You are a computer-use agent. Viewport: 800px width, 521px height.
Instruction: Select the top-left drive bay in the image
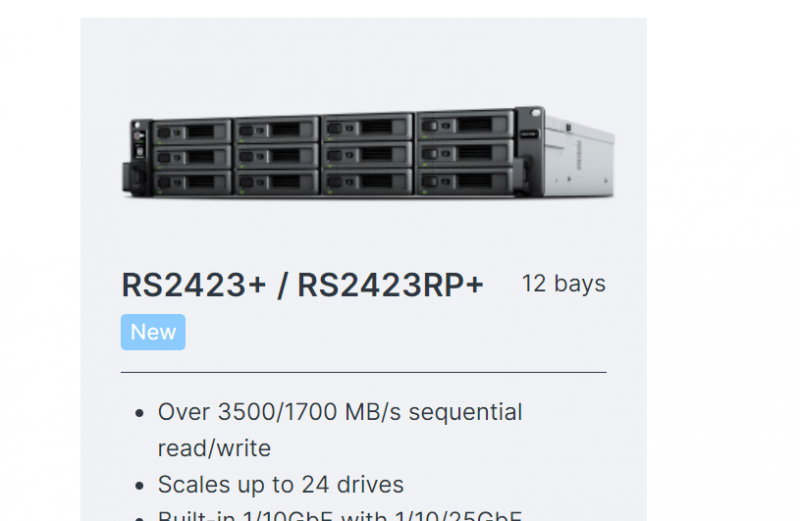pos(192,132)
